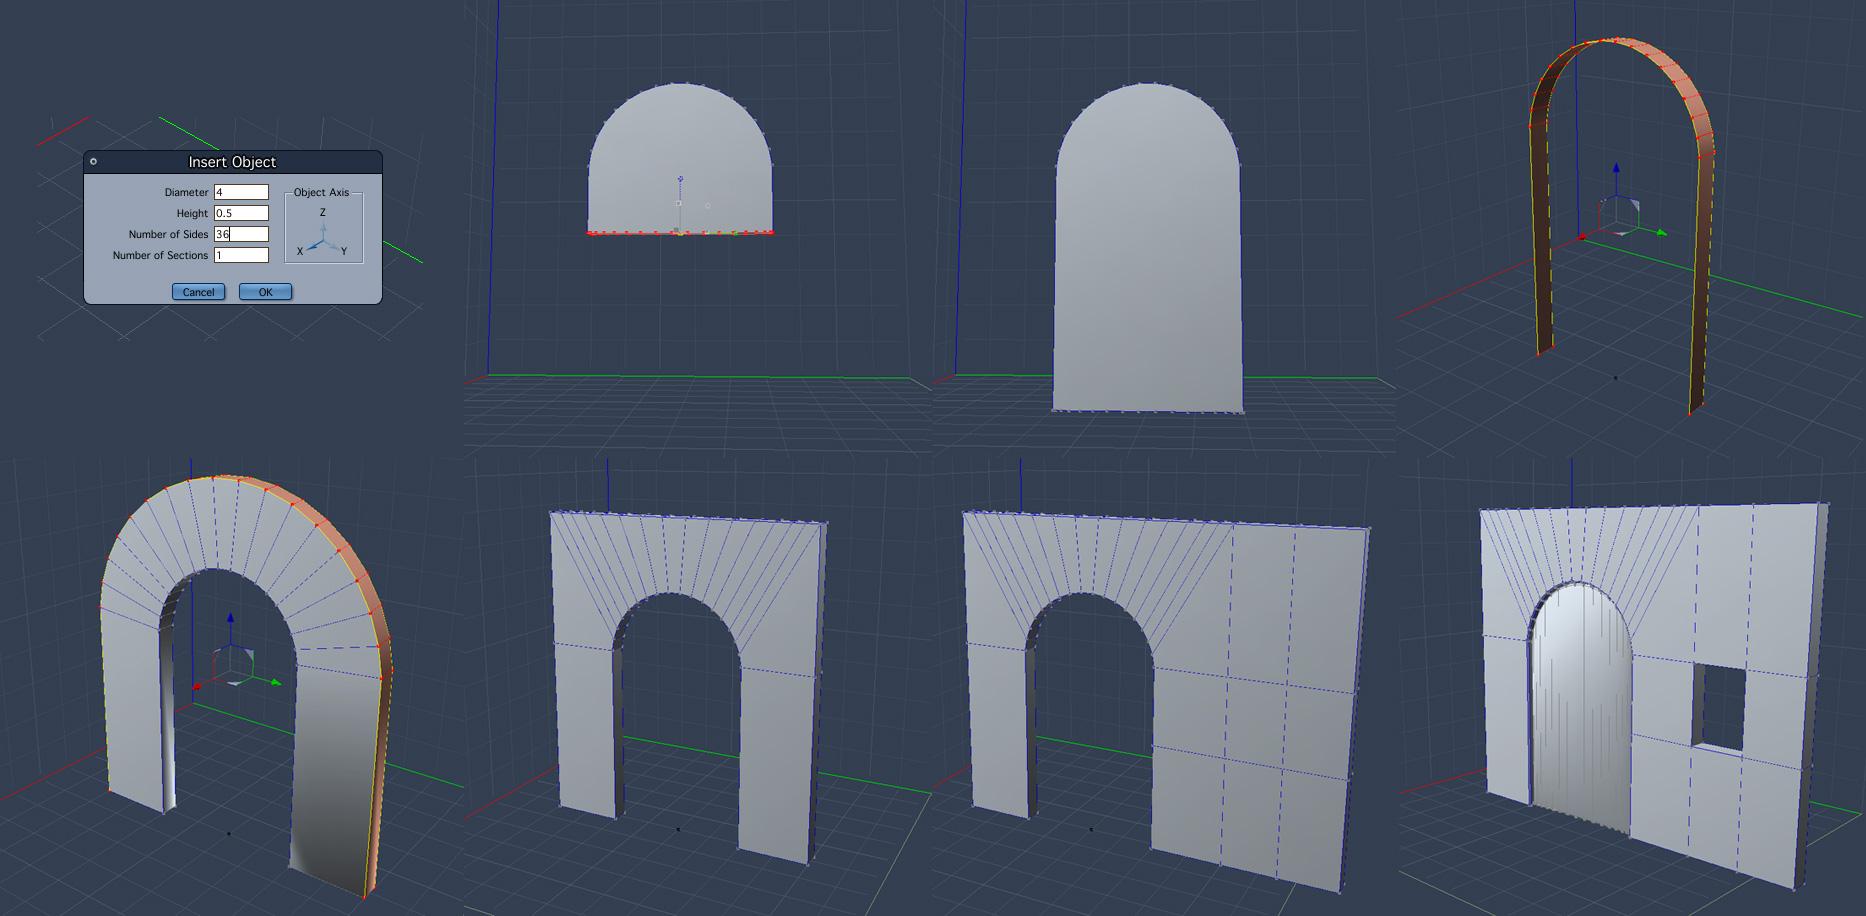Choose the X axis in Object Axis
1866x916 pixels.
[x=300, y=251]
